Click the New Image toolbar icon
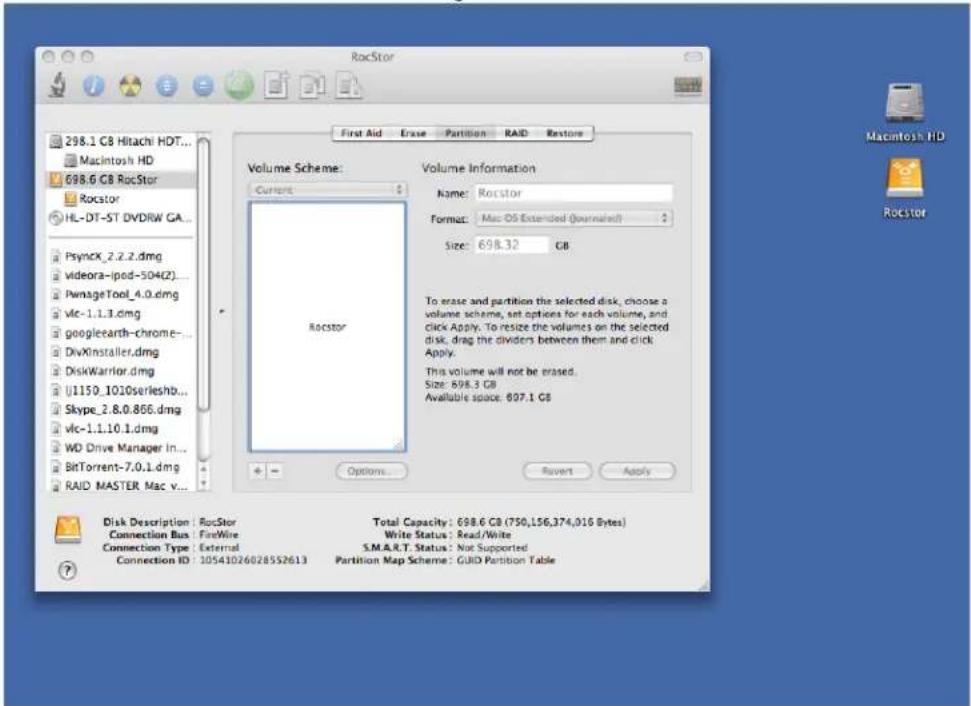This screenshot has height=706, width=971. click(x=276, y=85)
